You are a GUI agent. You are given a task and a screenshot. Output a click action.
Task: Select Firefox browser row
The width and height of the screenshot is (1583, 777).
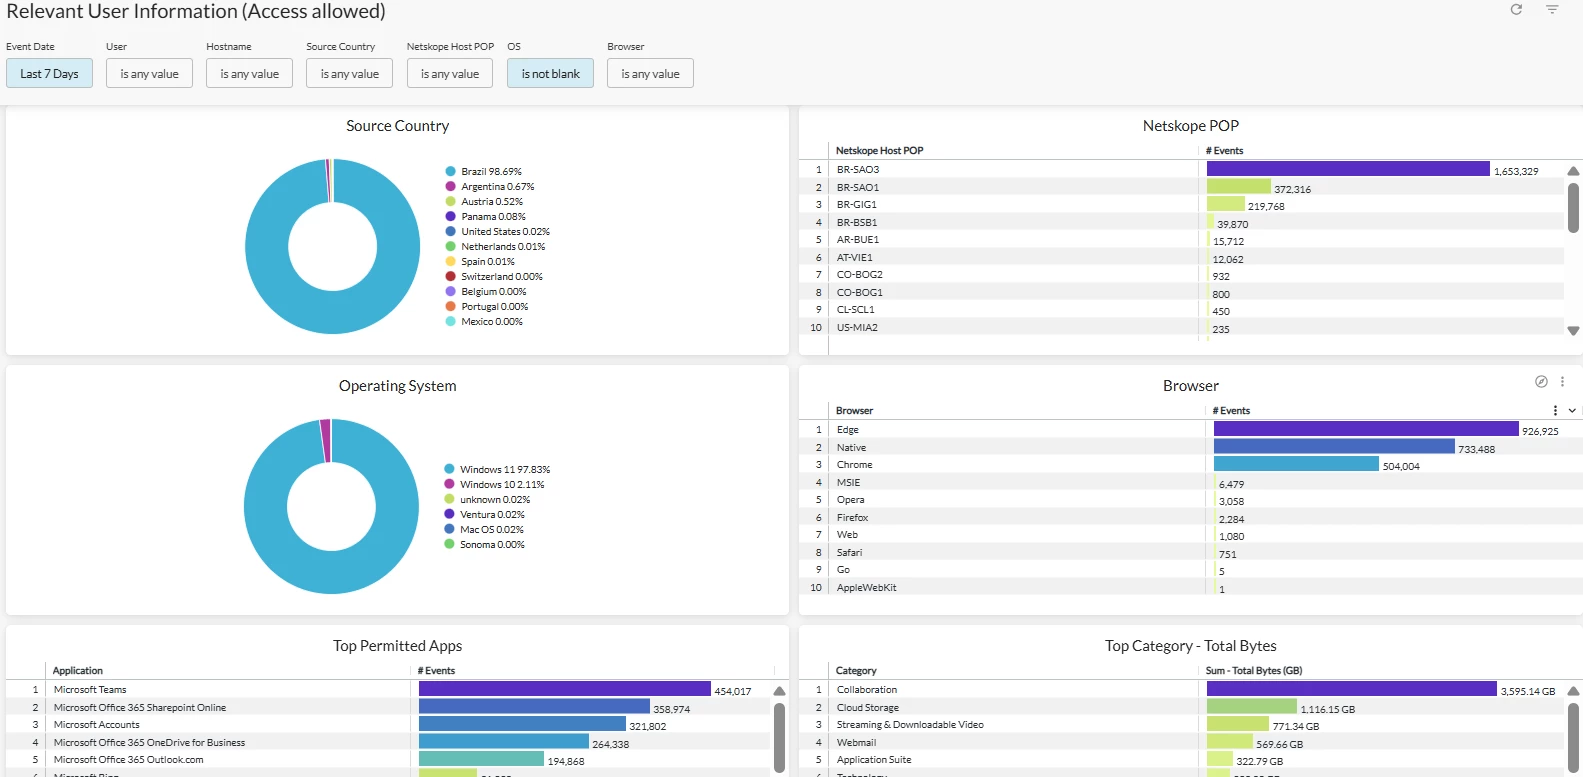[x=1190, y=517]
